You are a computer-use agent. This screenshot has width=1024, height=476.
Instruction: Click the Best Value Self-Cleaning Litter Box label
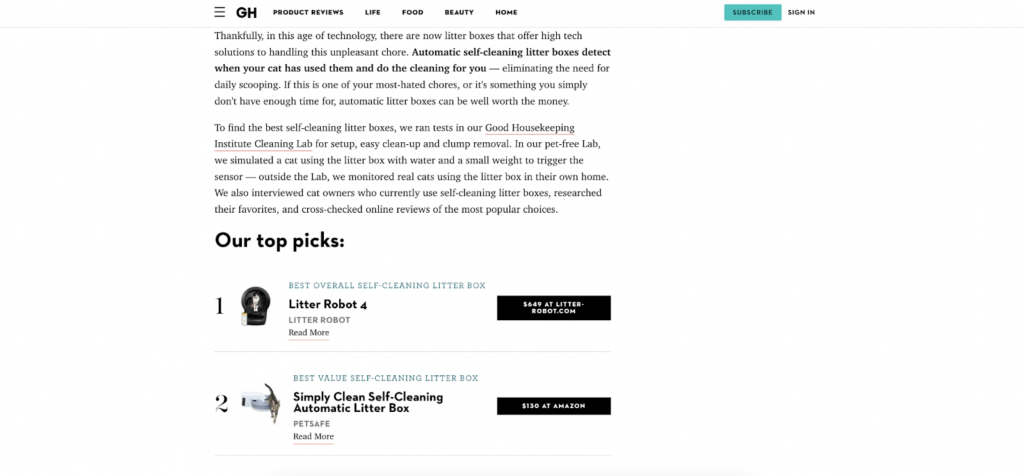click(385, 378)
